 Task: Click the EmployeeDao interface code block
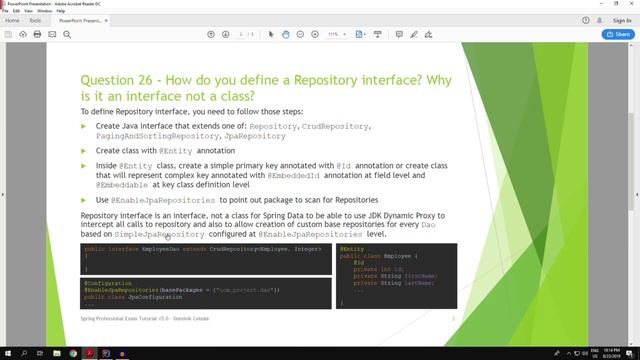(206, 259)
